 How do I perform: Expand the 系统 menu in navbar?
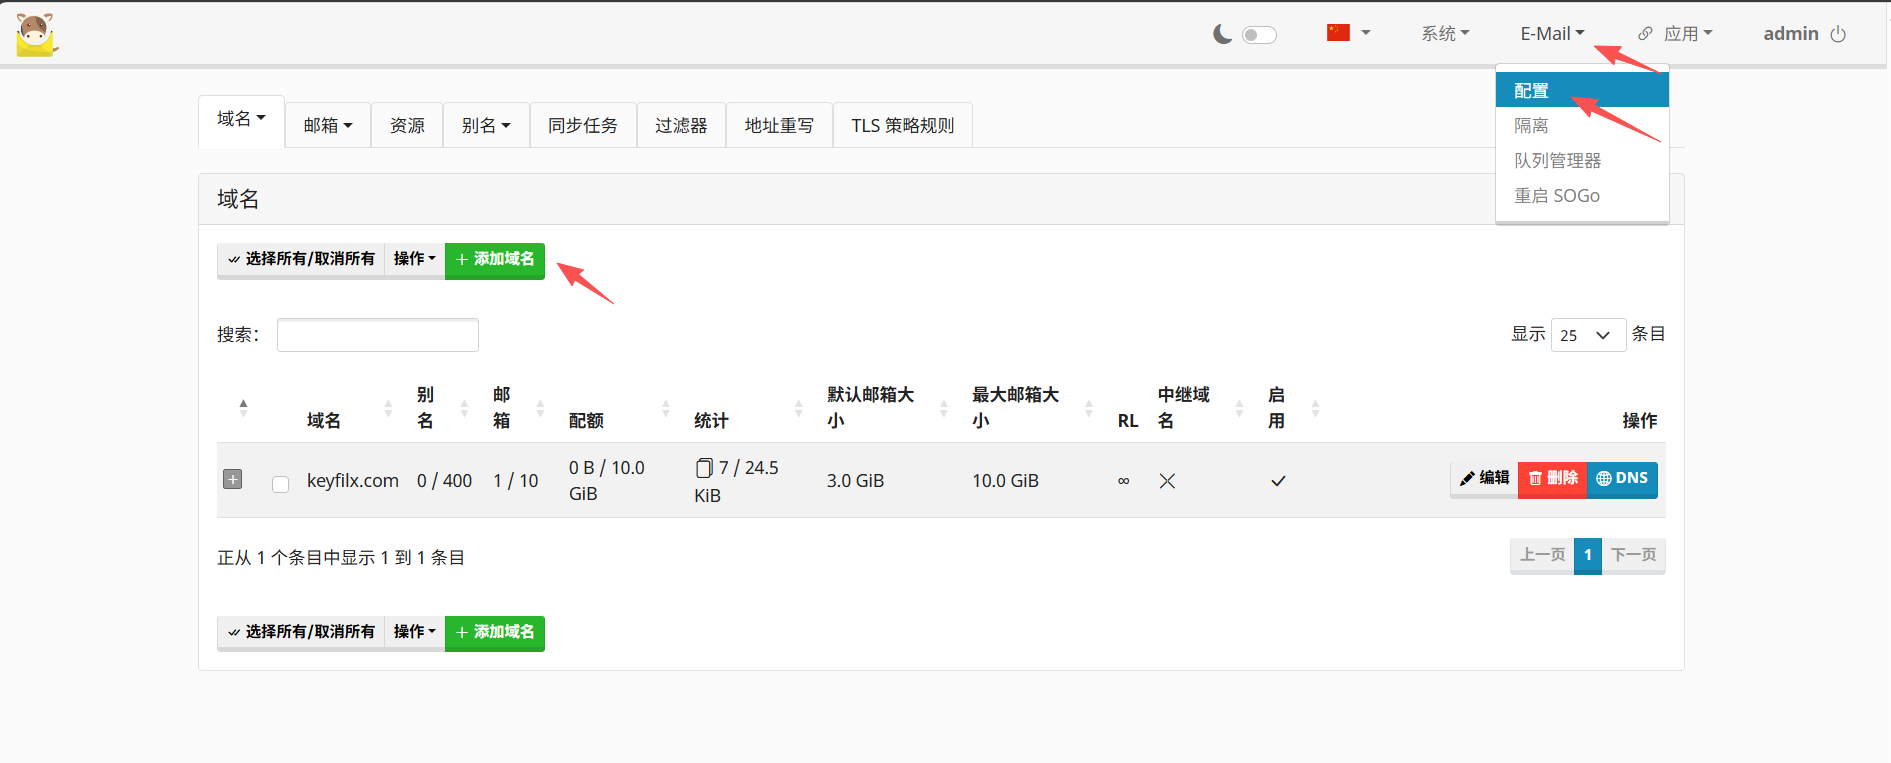[1445, 34]
